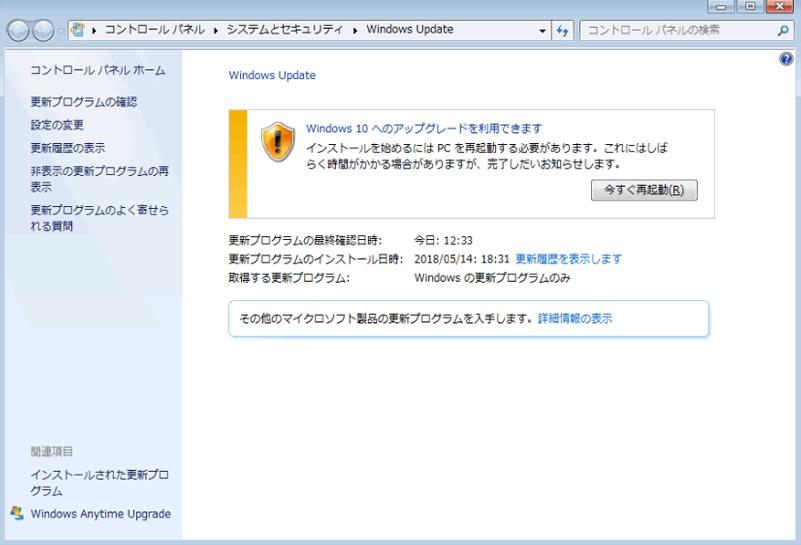
Task: Open the address bar history dropdown
Action: 542,31
